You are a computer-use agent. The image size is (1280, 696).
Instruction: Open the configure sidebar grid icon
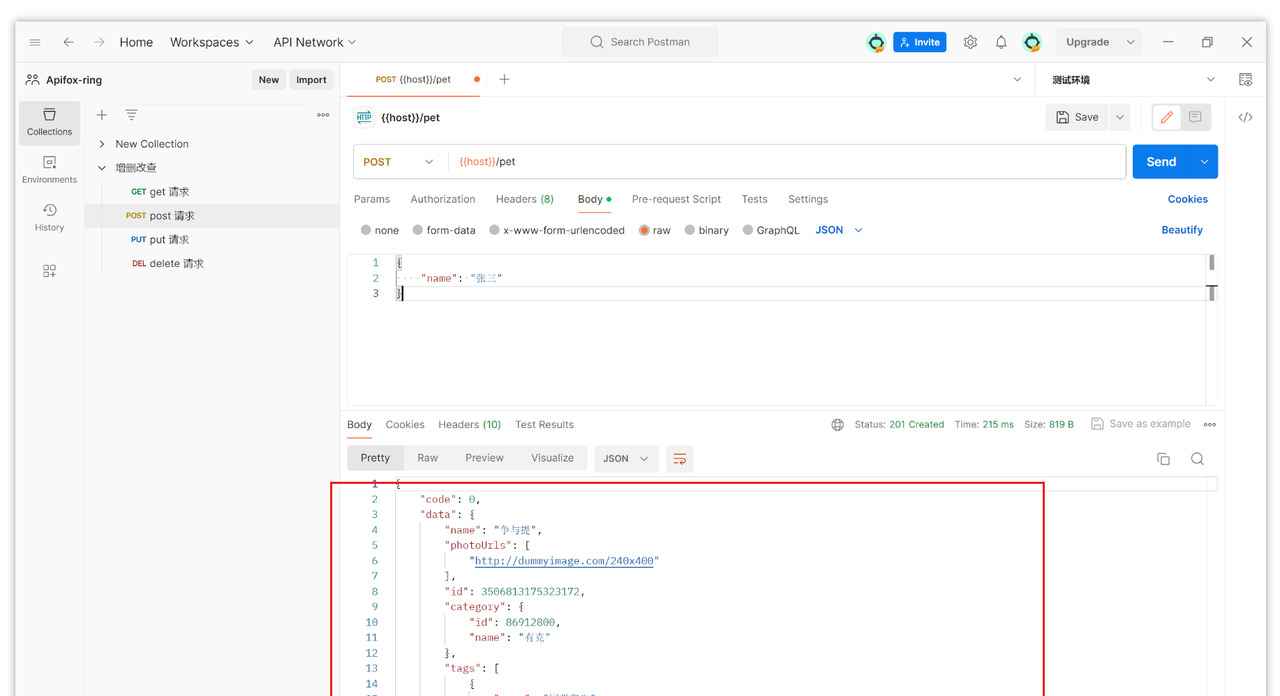pos(49,271)
